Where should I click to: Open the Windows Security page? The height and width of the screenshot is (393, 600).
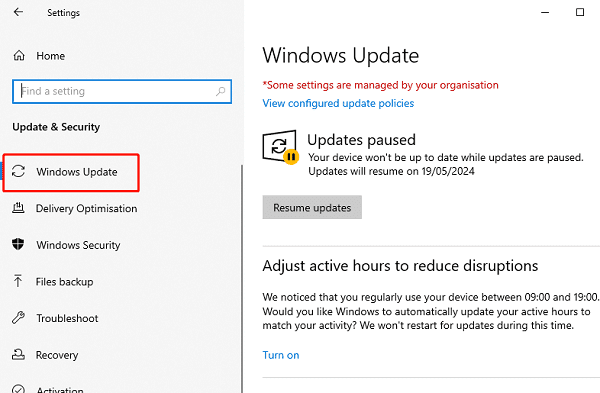click(78, 245)
